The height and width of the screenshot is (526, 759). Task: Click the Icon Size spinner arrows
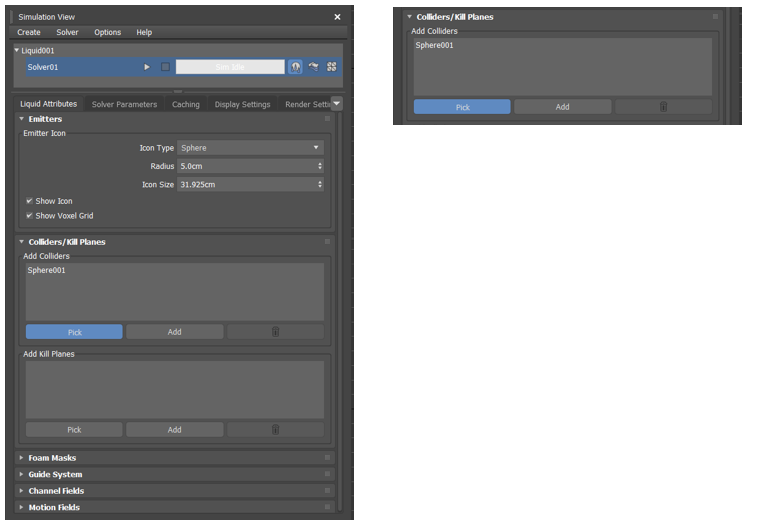[320, 184]
